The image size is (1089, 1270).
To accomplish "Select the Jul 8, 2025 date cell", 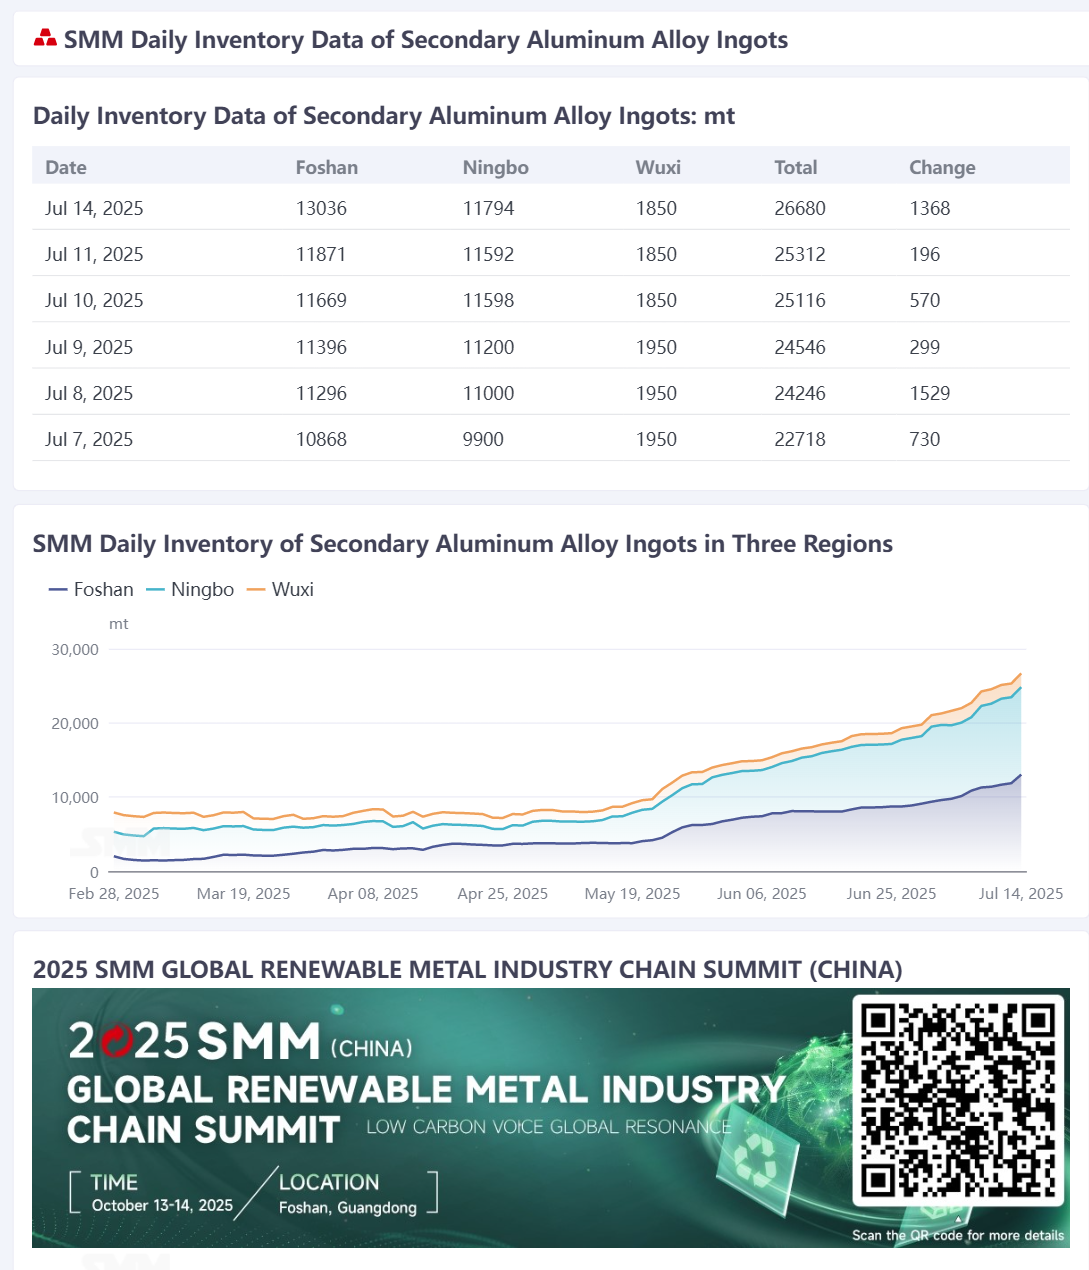I will [x=89, y=393].
